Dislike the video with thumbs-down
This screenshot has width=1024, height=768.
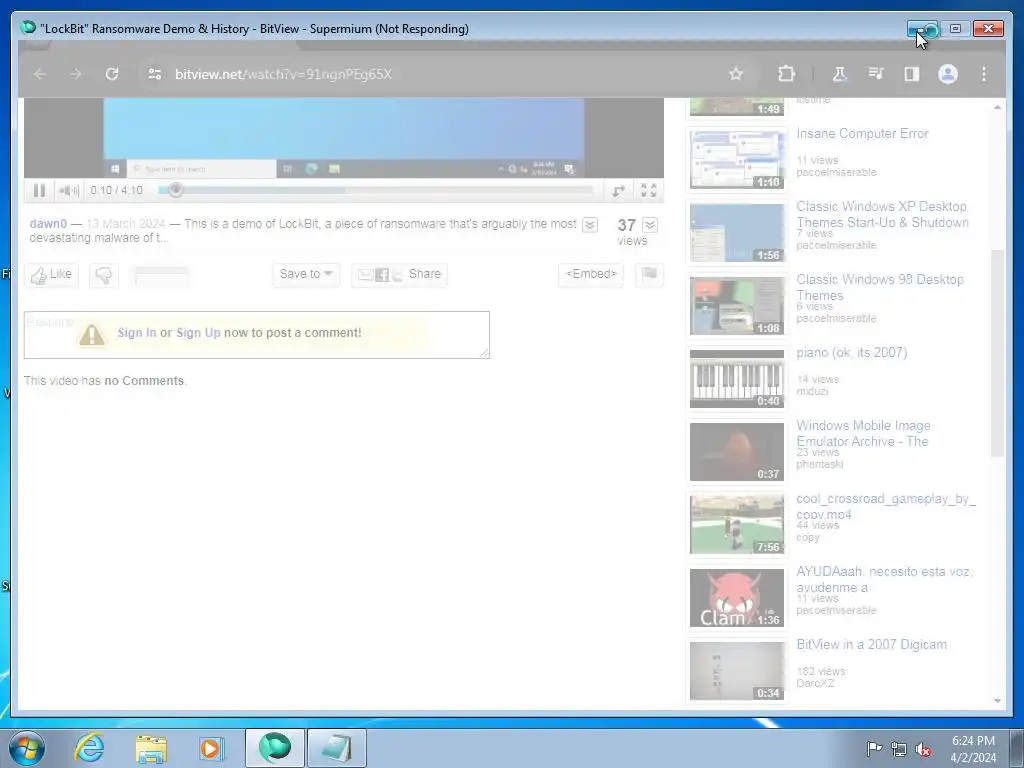click(103, 275)
